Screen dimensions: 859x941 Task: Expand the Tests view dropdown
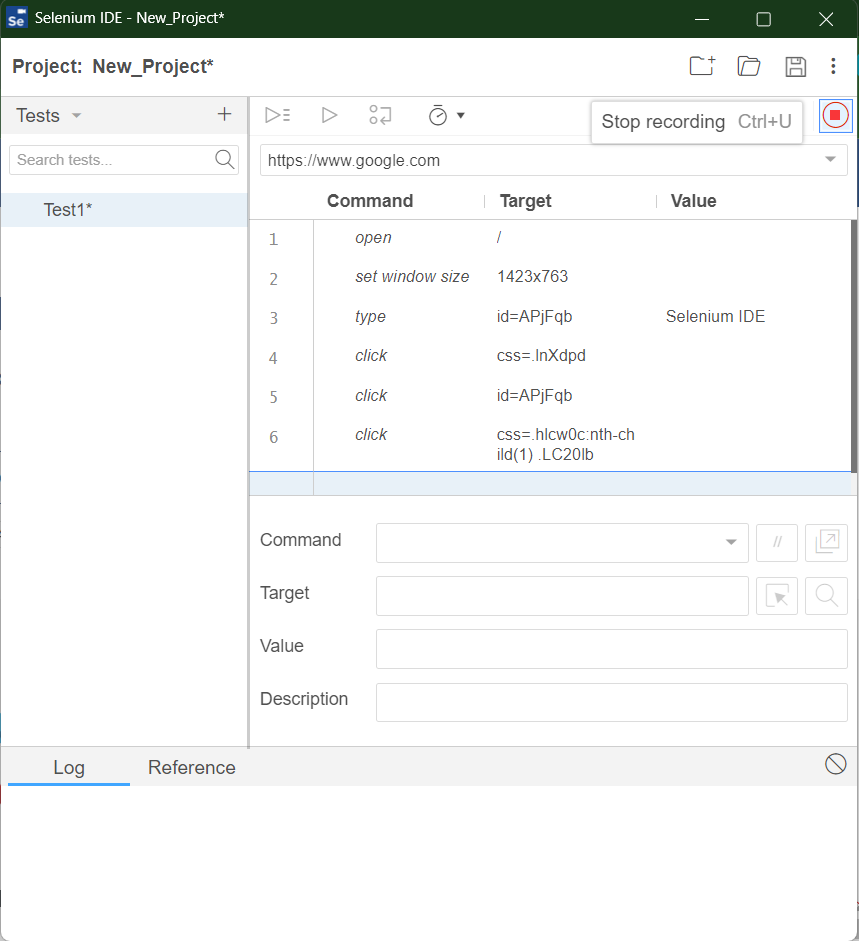click(76, 115)
